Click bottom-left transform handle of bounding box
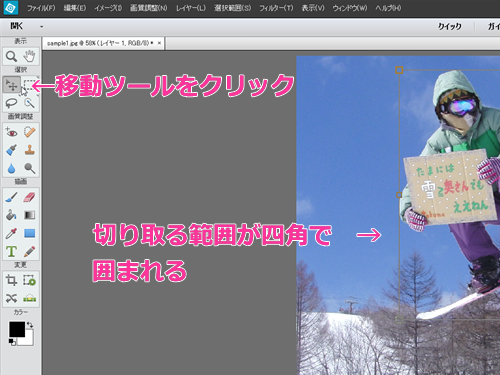Image resolution: width=500 pixels, height=375 pixels. (399, 320)
